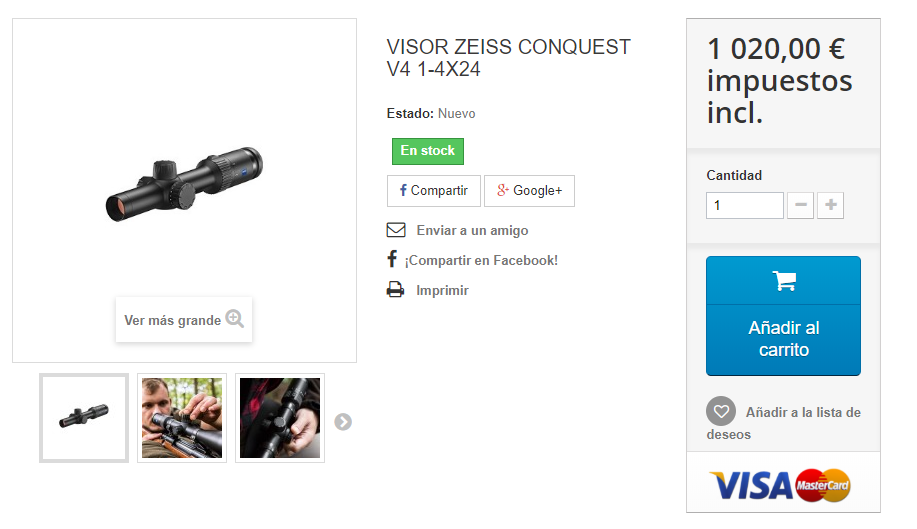Add product with Añadir al carrito
Viewport: 917px width, 529px height.
[784, 316]
